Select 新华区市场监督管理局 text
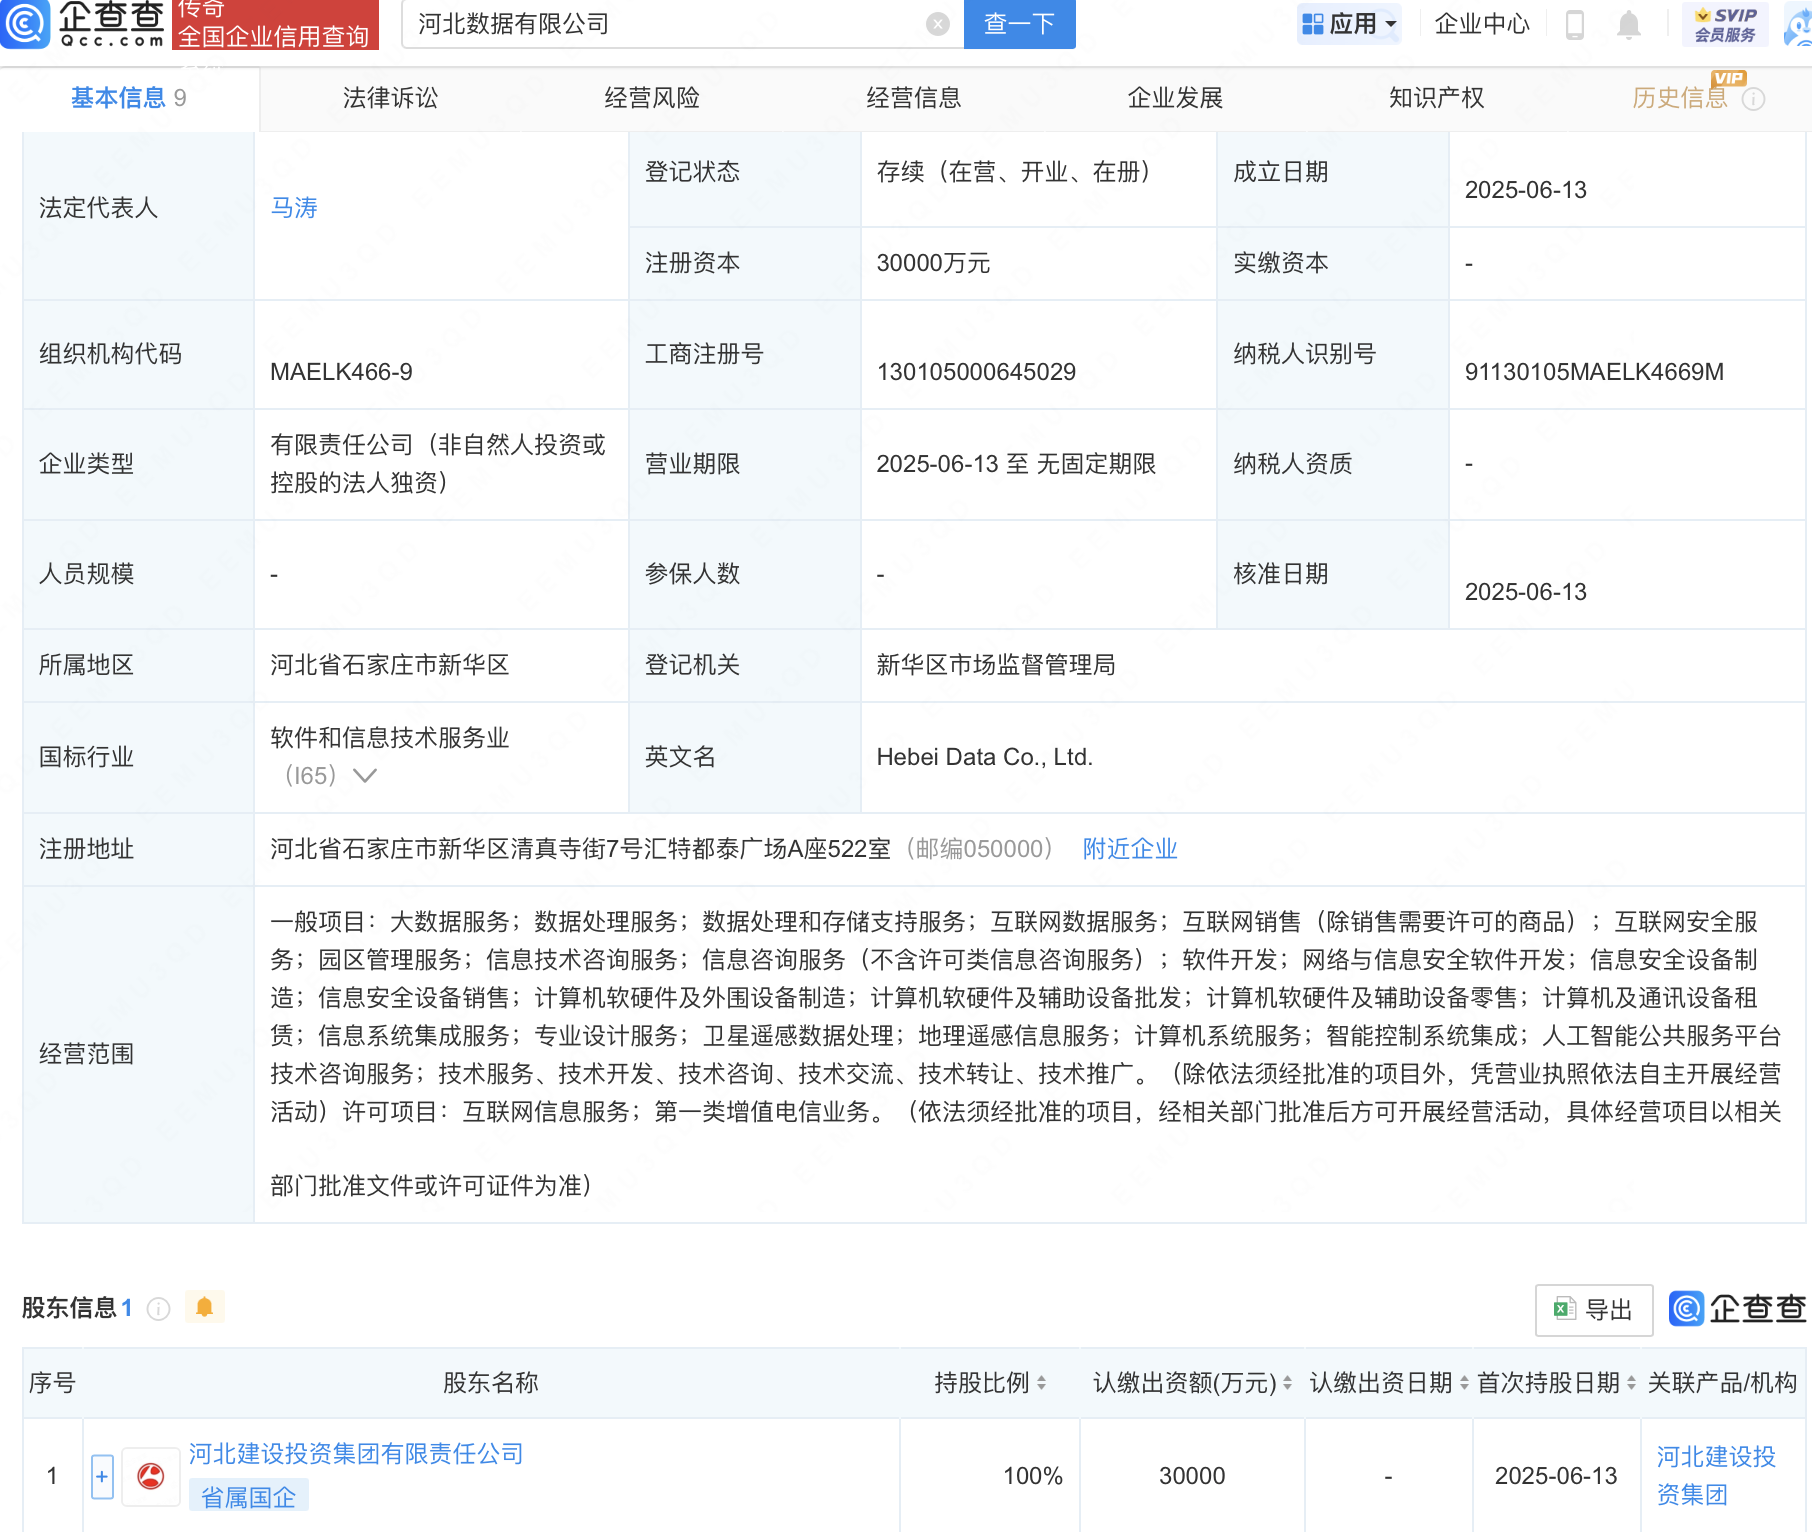The image size is (1812, 1532). pyautogui.click(x=995, y=665)
